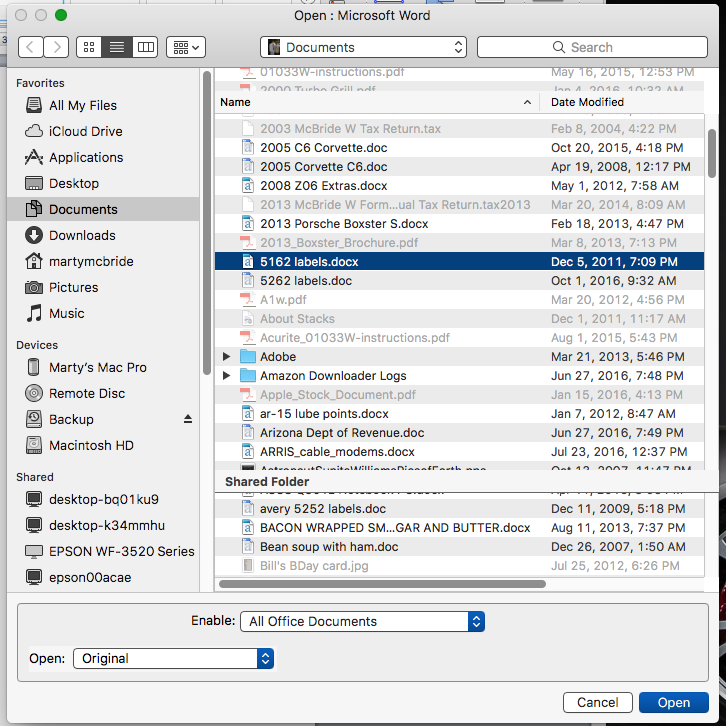The width and height of the screenshot is (726, 726).
Task: Click the horizontal scrollbar below file list
Action: (382, 584)
